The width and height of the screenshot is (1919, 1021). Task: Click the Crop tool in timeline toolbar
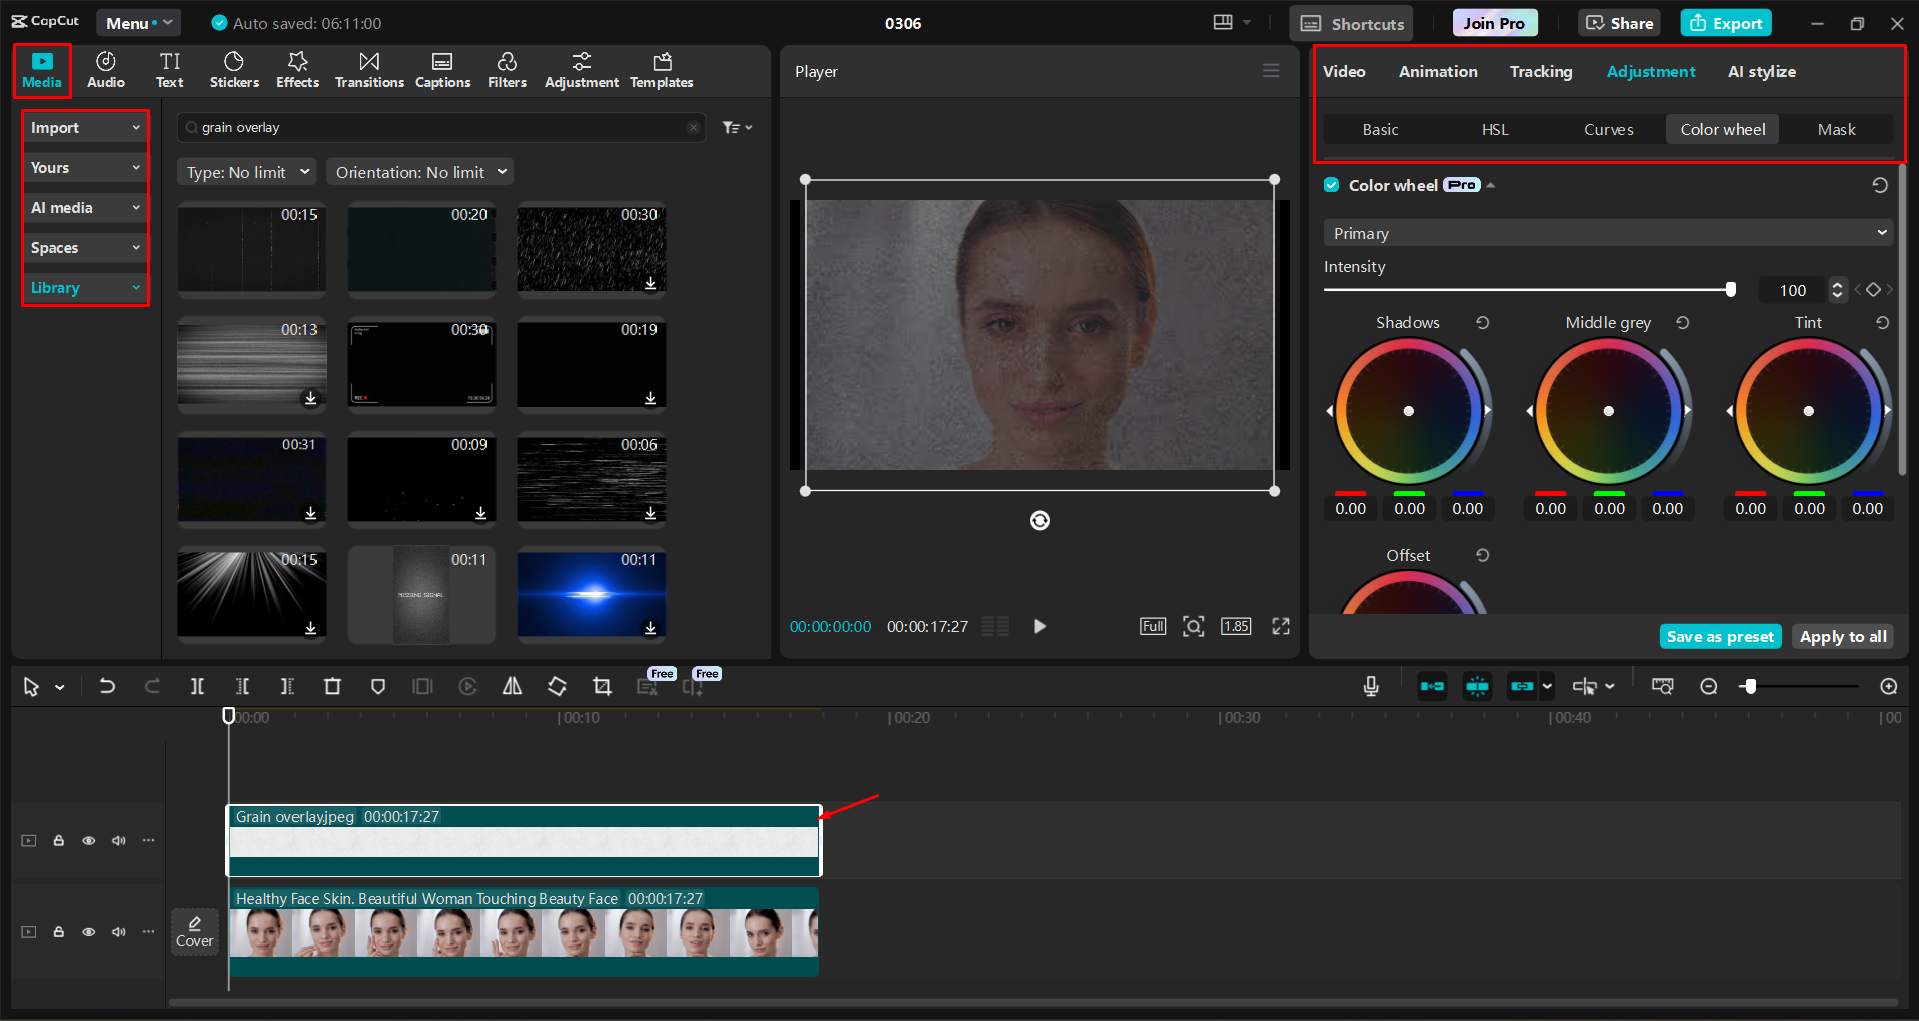(x=602, y=686)
